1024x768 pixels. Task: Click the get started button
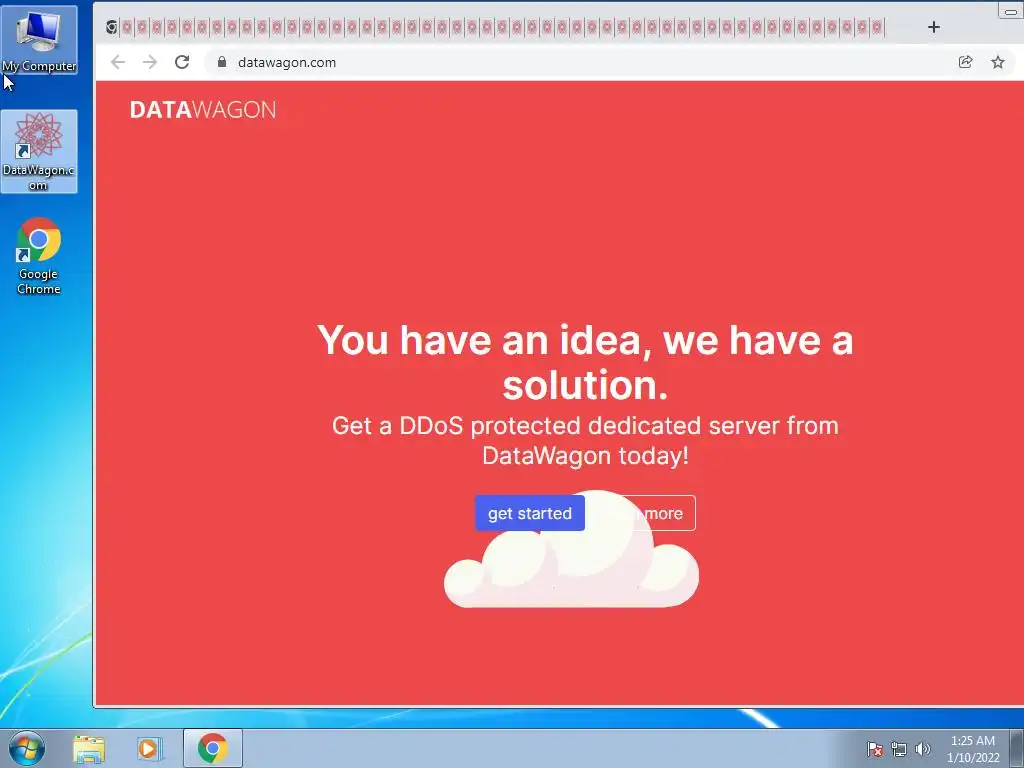click(530, 513)
